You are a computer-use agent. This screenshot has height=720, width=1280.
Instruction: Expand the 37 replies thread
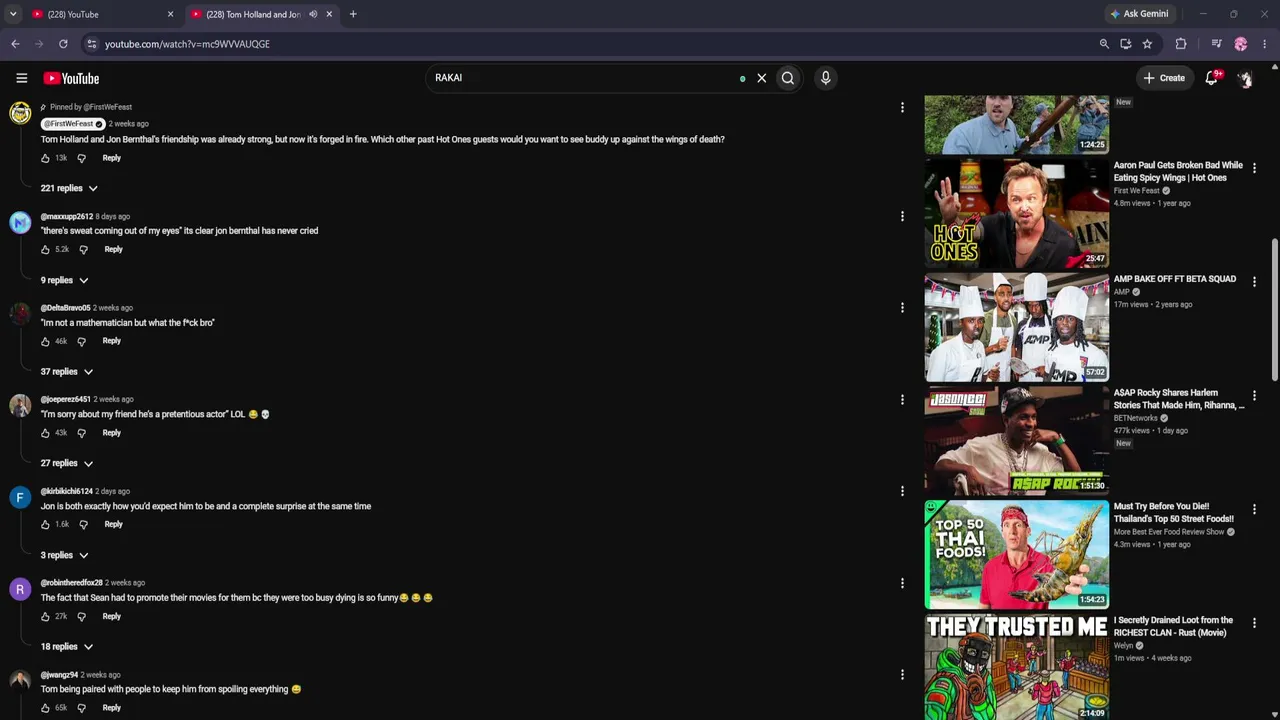pyautogui.click(x=67, y=372)
